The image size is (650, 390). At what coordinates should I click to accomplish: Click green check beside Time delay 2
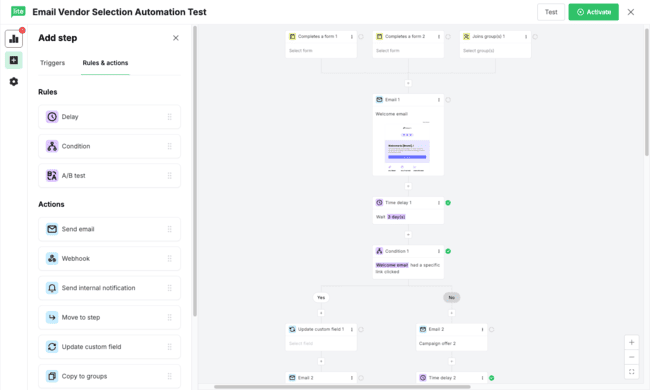[492, 378]
